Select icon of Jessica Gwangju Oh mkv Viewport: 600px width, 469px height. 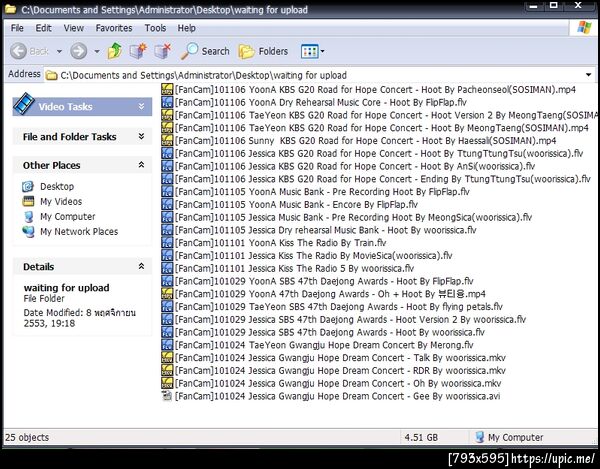[x=167, y=383]
